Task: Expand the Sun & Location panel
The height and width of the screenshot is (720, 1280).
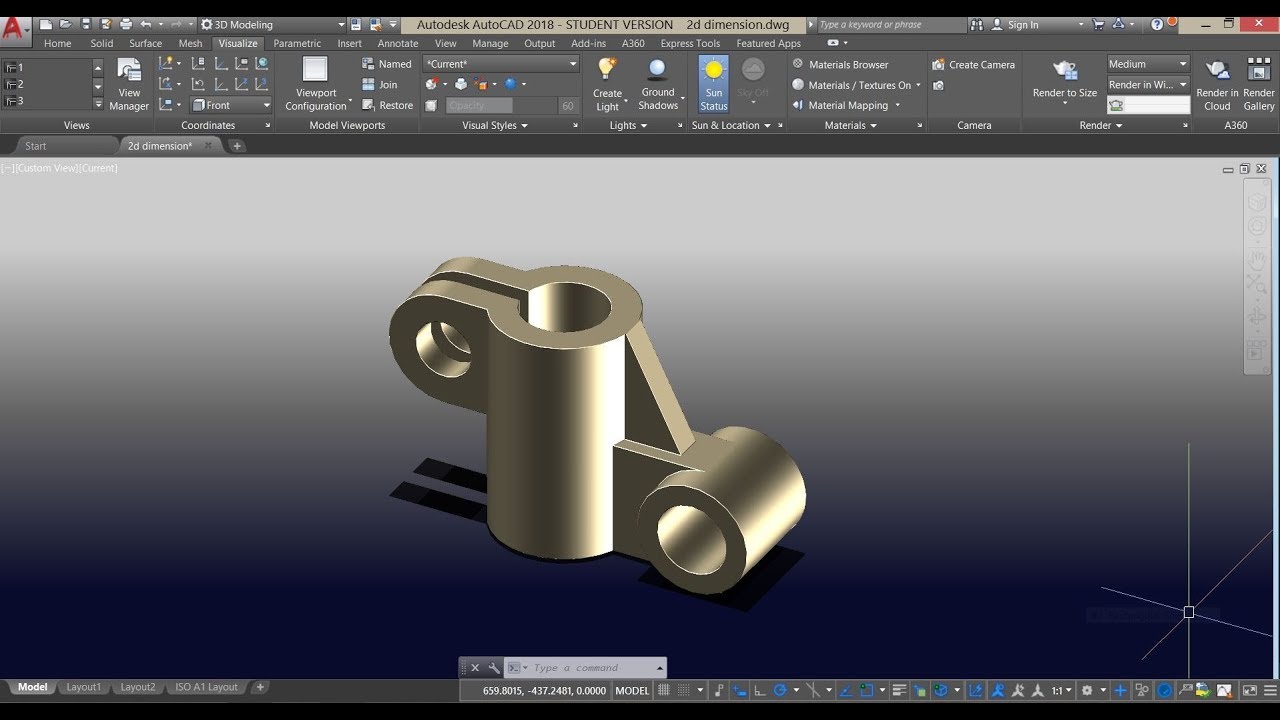Action: [732, 125]
